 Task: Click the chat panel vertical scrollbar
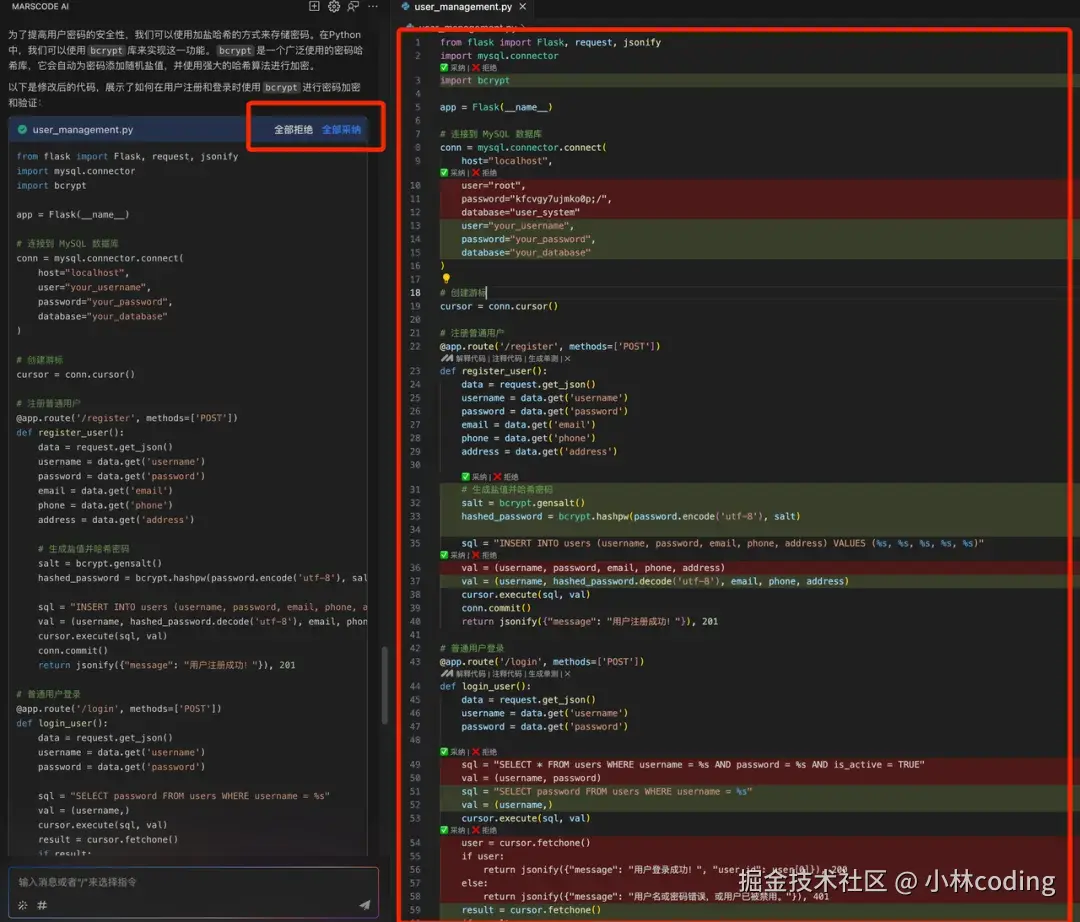pyautogui.click(x=384, y=685)
